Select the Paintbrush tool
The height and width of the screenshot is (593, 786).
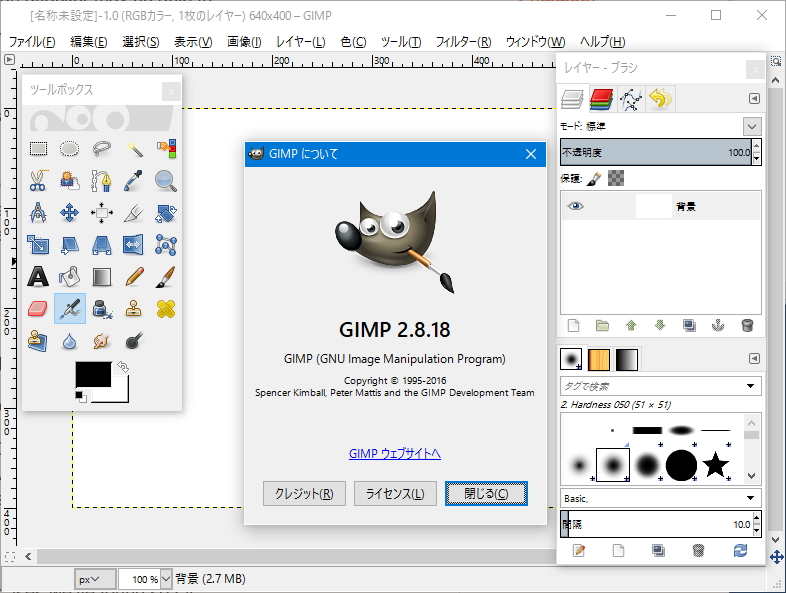166,277
